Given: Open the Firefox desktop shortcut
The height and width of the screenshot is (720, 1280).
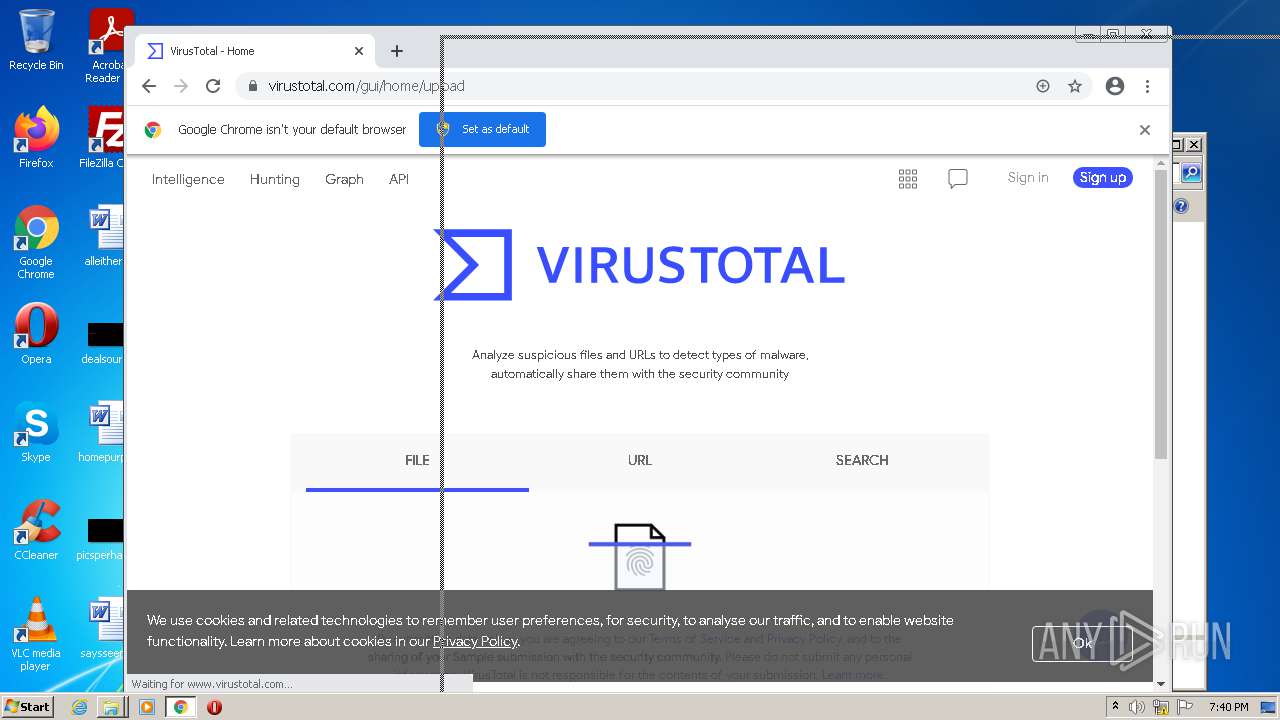Looking at the screenshot, I should coord(36,137).
